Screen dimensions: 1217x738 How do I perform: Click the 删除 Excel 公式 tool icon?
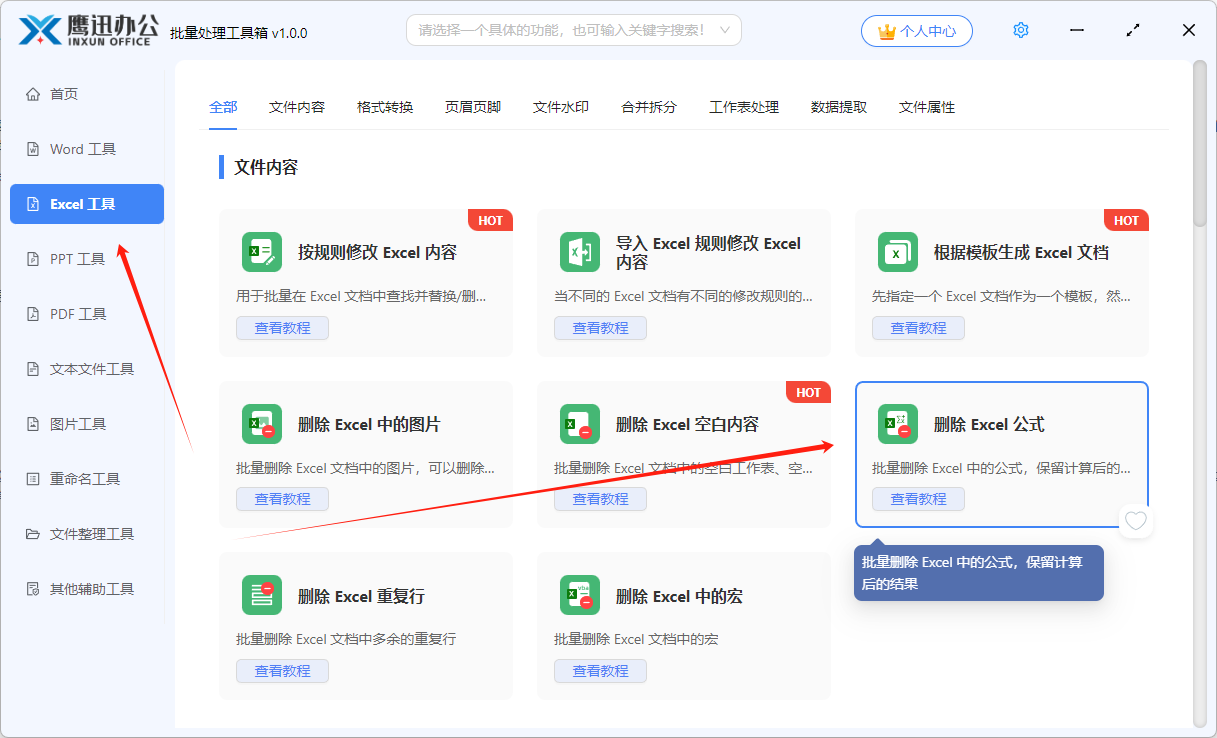click(x=897, y=424)
